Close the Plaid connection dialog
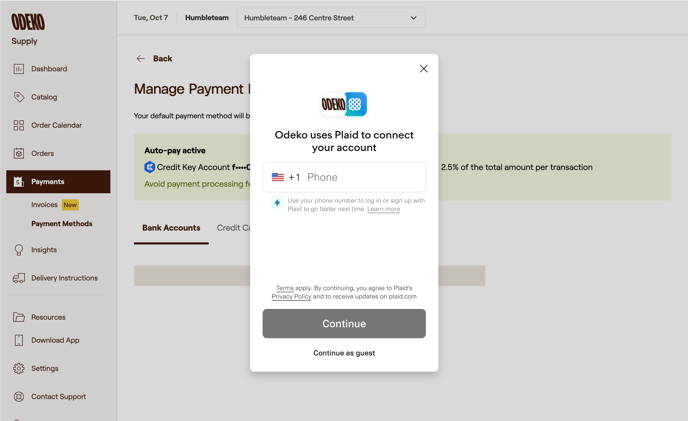The height and width of the screenshot is (421, 688). tap(423, 69)
